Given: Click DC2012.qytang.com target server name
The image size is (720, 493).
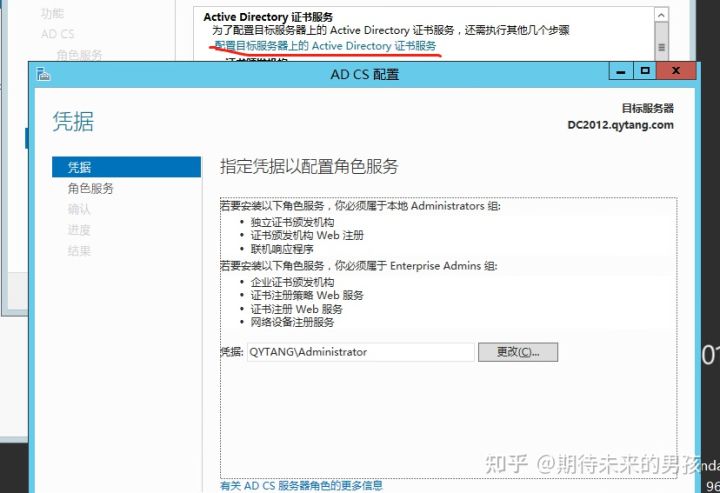Looking at the screenshot, I should click(620, 125).
